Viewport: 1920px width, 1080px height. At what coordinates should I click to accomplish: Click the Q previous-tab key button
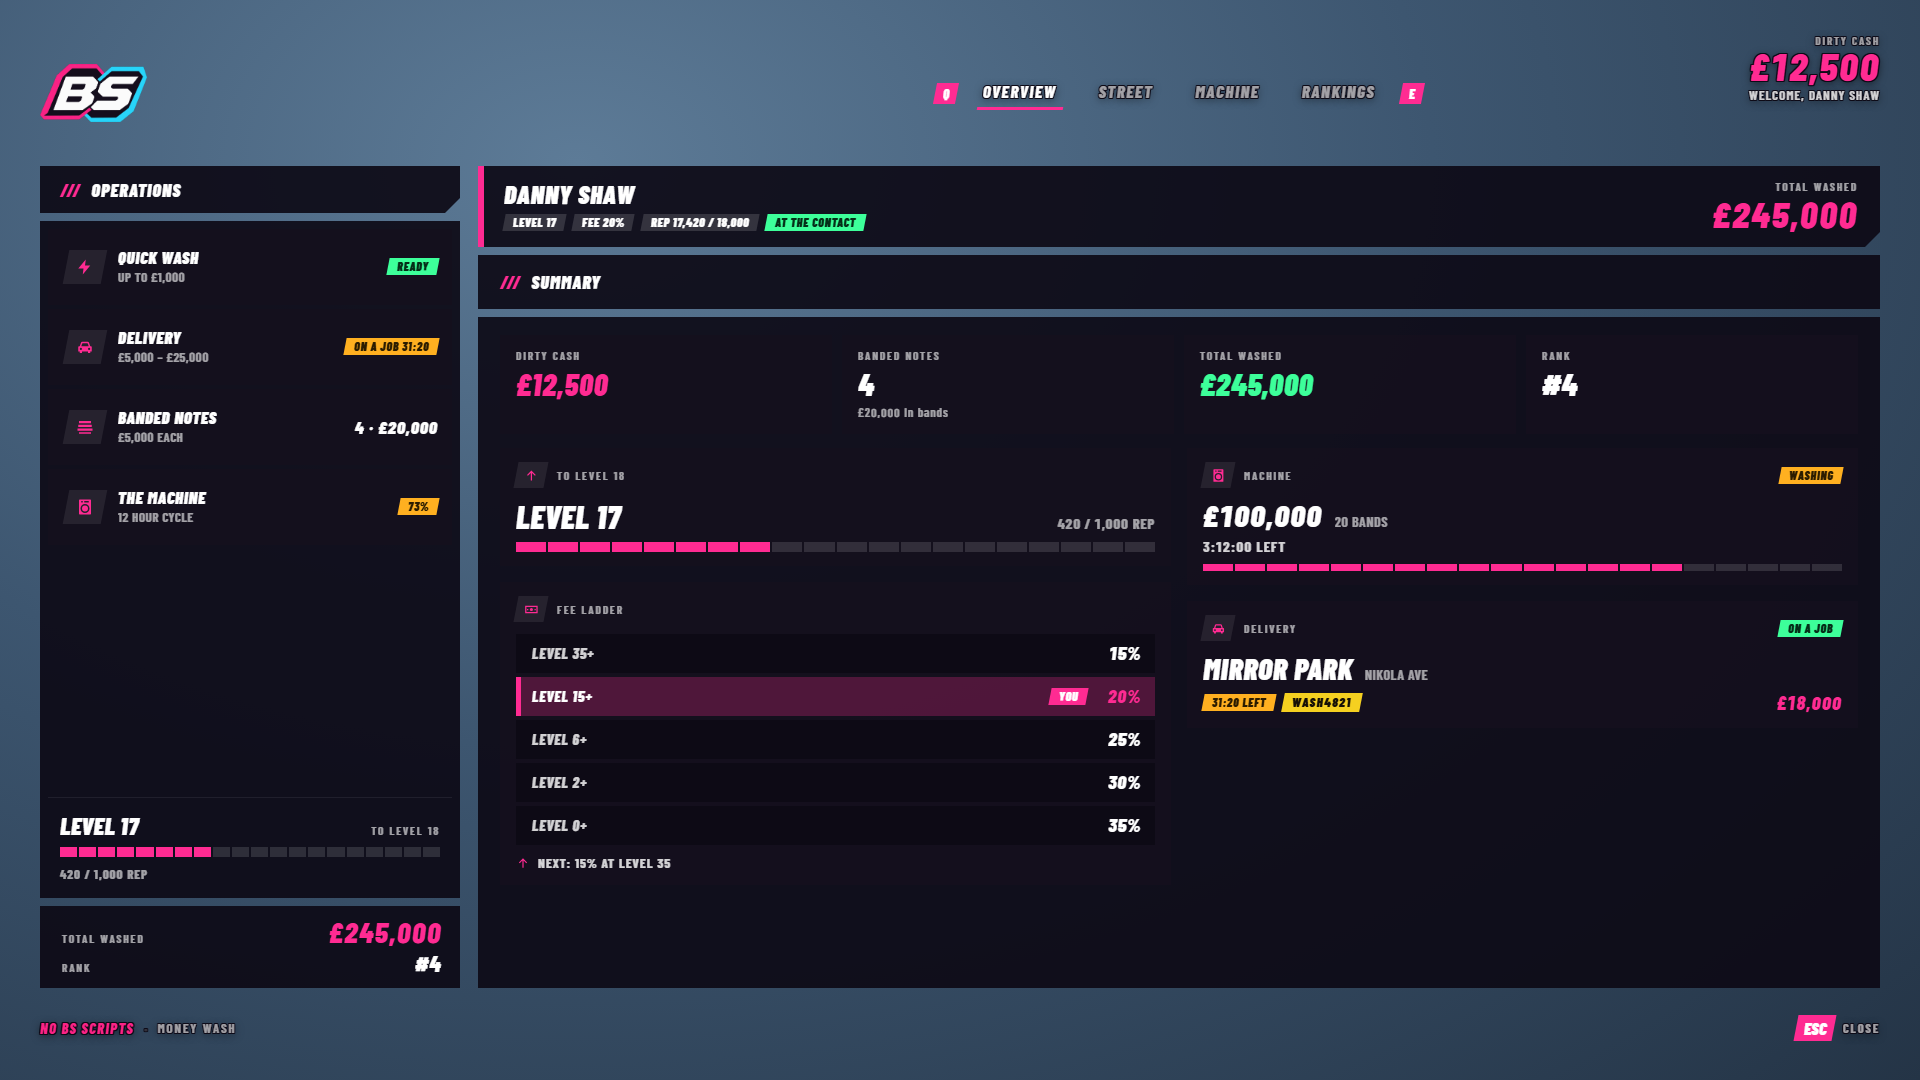tap(946, 94)
